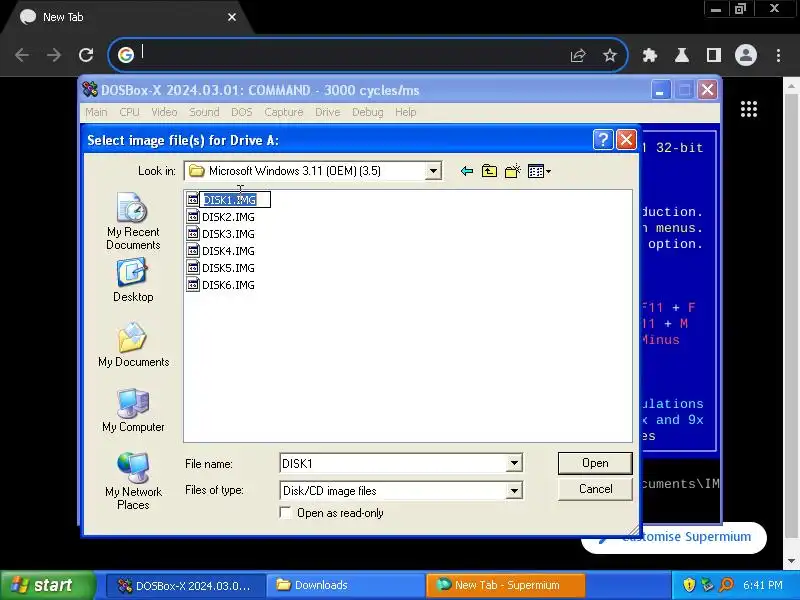Image resolution: width=800 pixels, height=600 pixels.
Task: Close the Select image file dialog
Action: tap(626, 139)
